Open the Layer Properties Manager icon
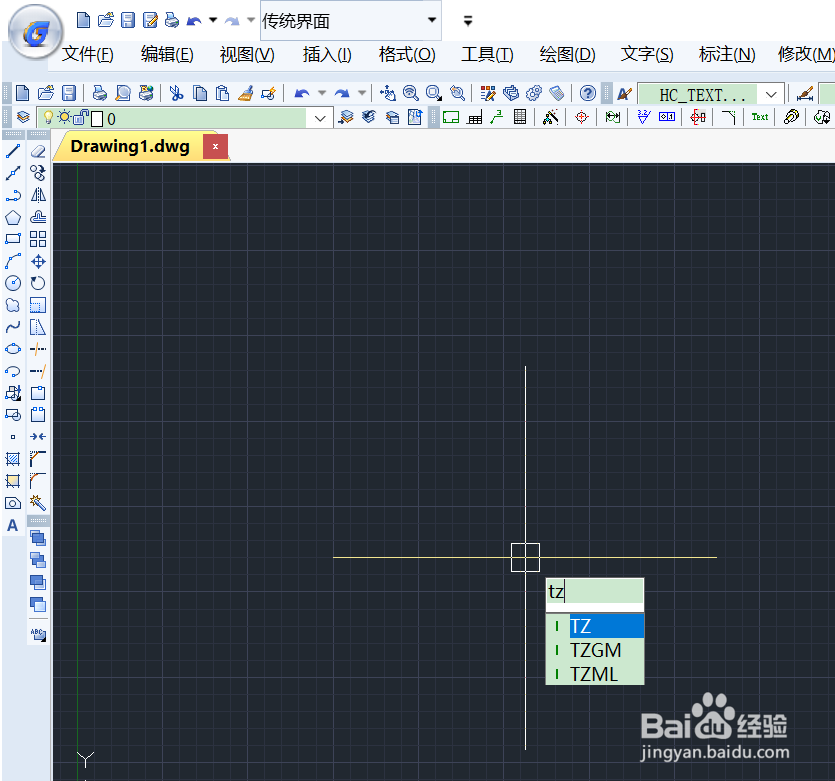The image size is (835, 781). [23, 117]
